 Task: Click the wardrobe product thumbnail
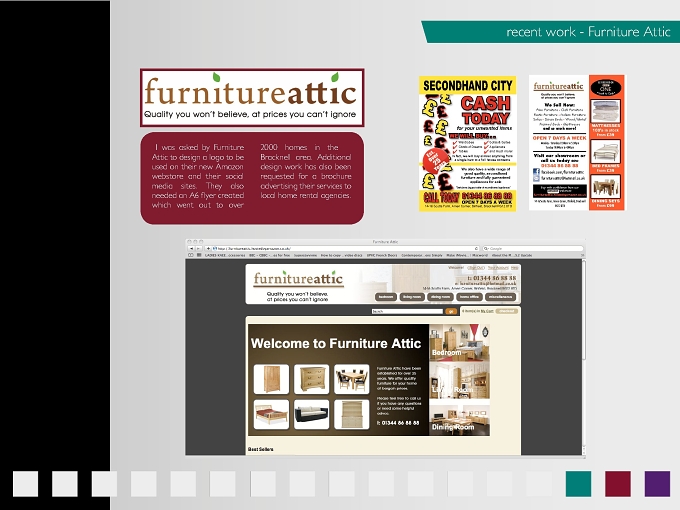click(x=271, y=379)
